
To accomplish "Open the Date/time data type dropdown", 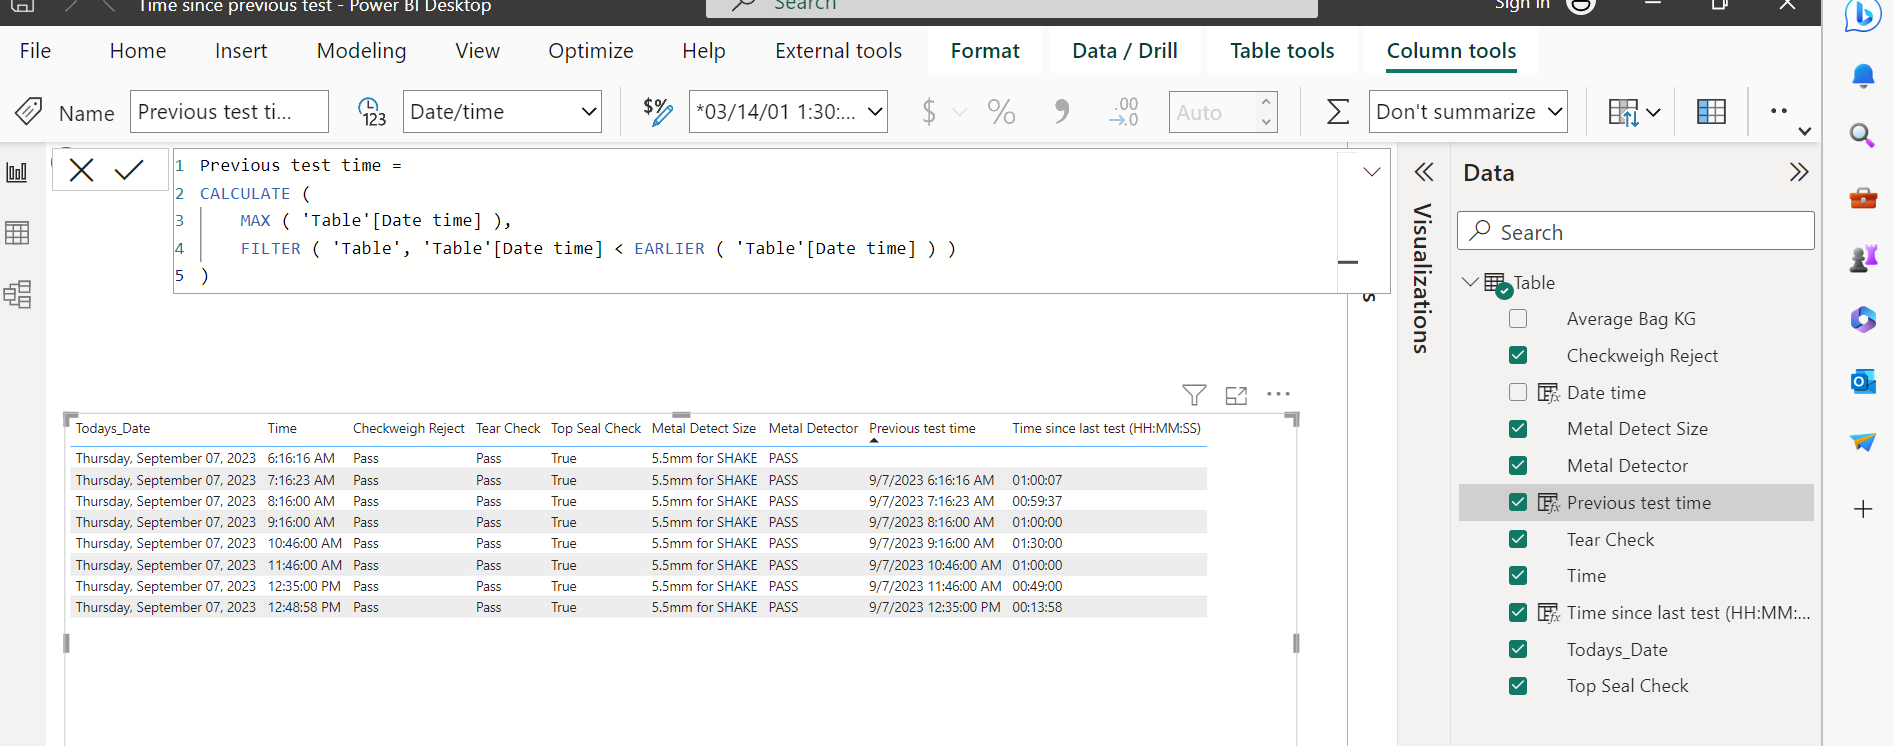I will pos(502,112).
